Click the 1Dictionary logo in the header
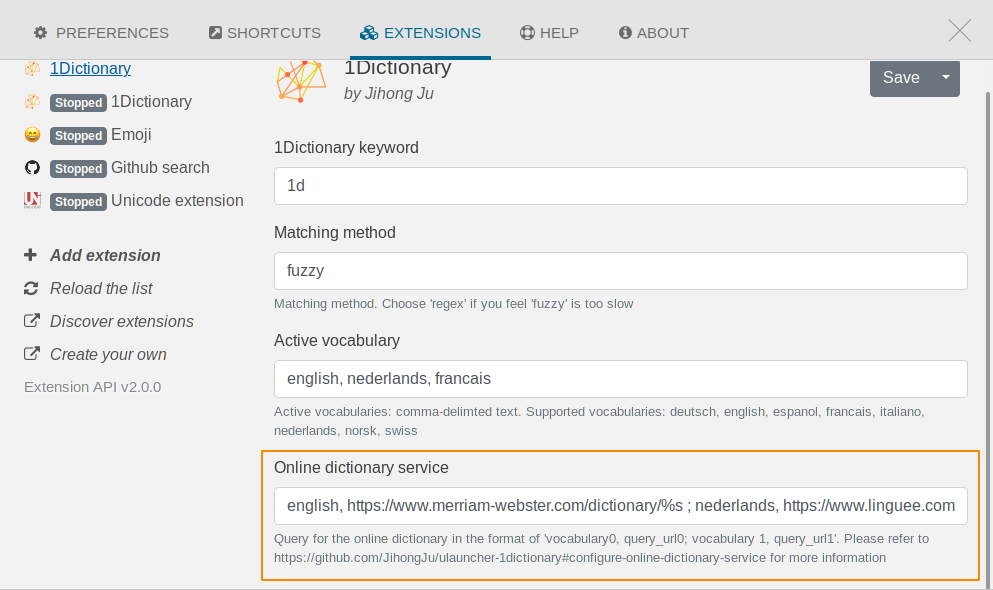 point(301,81)
